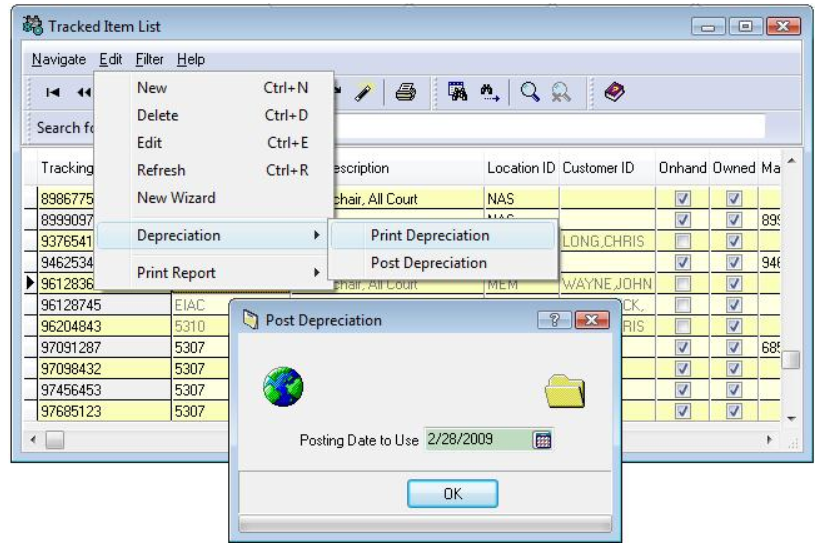The image size is (817, 546).
Task: Check the Onhand box in WAYNE,JOHN row
Action: click(684, 283)
